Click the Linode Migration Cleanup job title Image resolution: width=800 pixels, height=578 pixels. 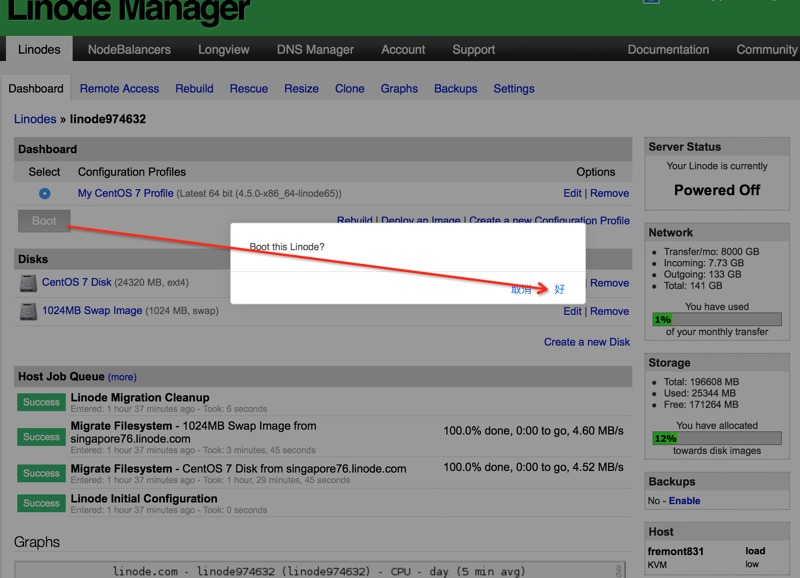[x=140, y=397]
